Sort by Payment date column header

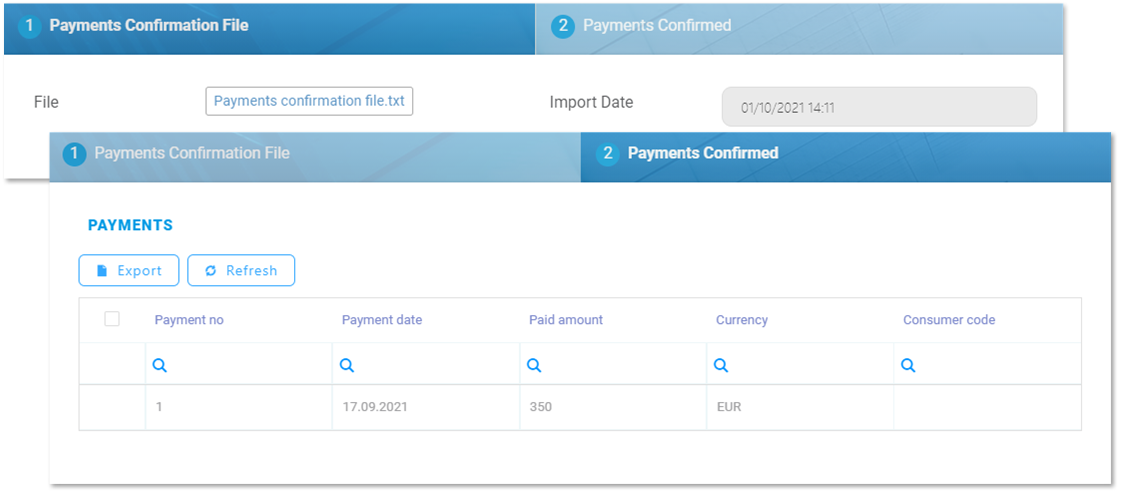click(x=382, y=320)
